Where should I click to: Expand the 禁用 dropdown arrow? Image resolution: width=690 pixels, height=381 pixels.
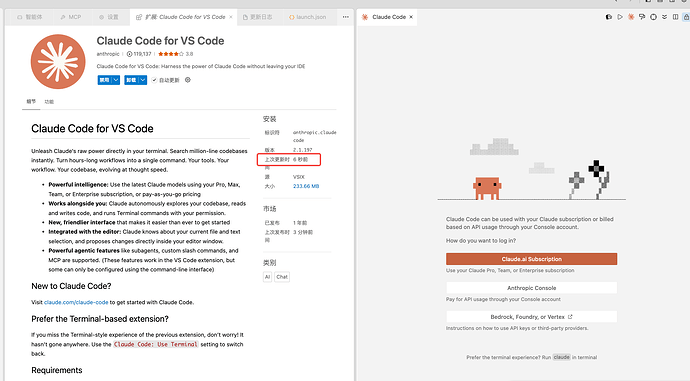coord(115,80)
